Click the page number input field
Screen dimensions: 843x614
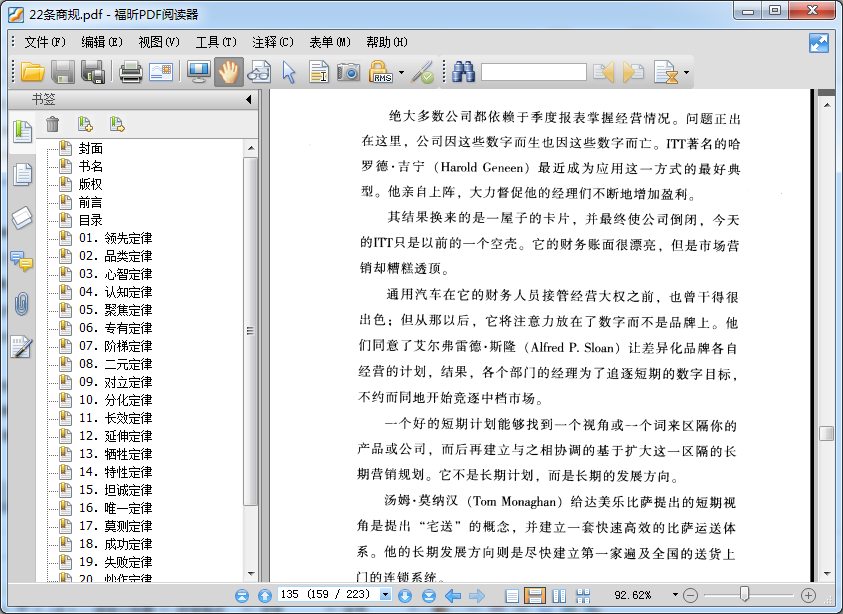[328, 595]
